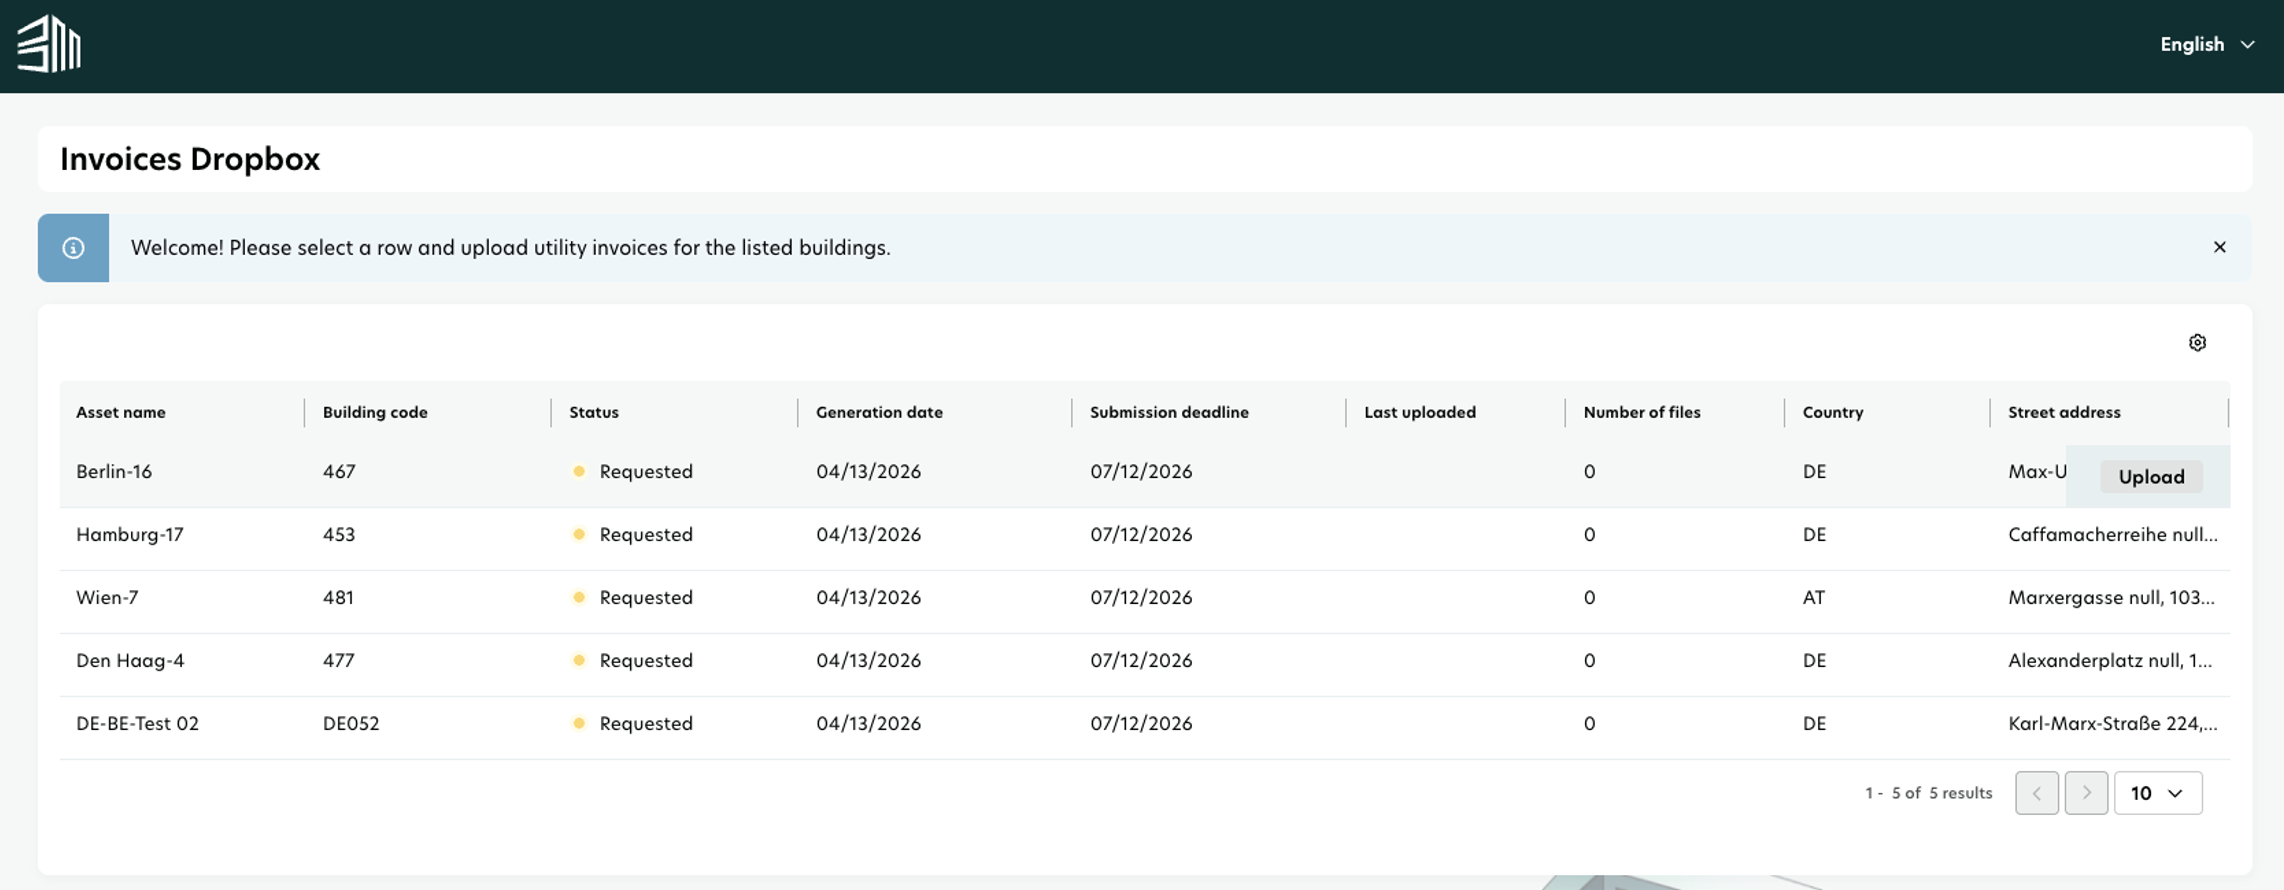Open the rows-per-page dropdown showing 10
This screenshot has width=2284, height=890.
[2157, 793]
